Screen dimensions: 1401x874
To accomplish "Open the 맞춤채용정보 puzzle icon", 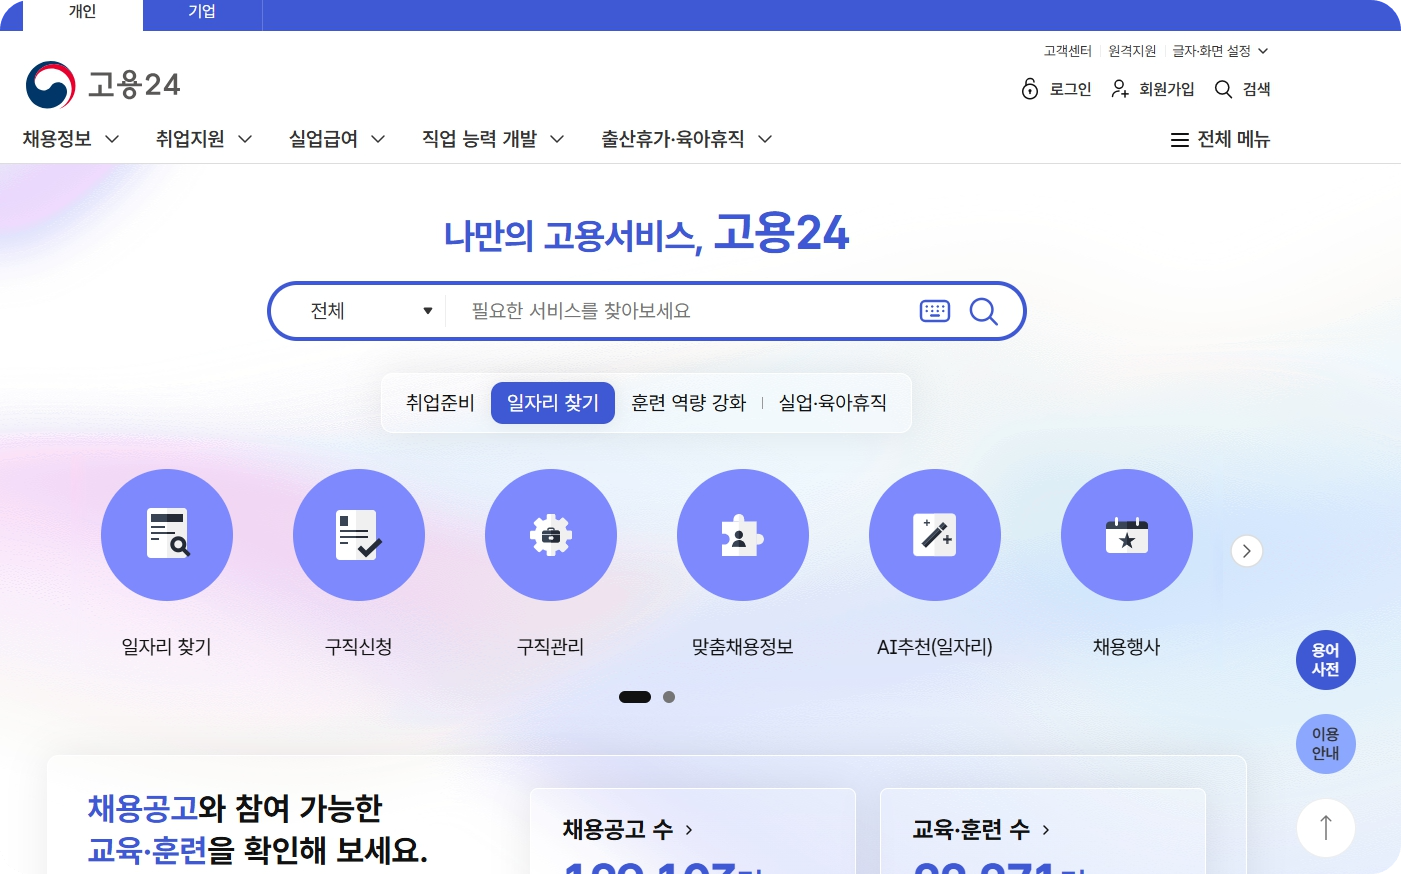I will point(743,535).
